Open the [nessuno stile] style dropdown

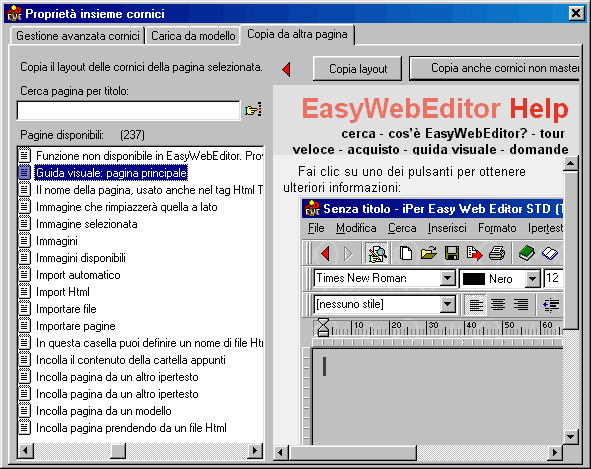click(x=447, y=304)
